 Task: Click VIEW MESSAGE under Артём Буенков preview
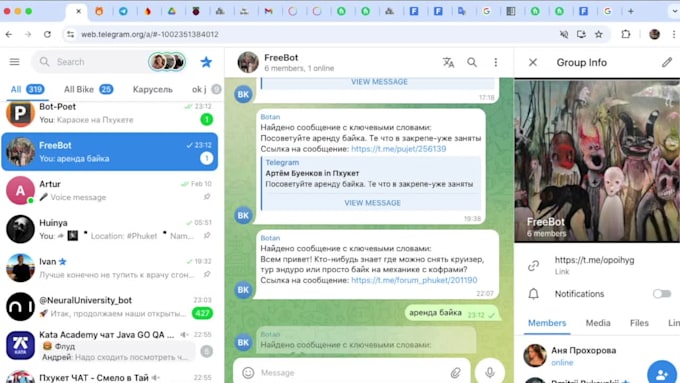(373, 203)
